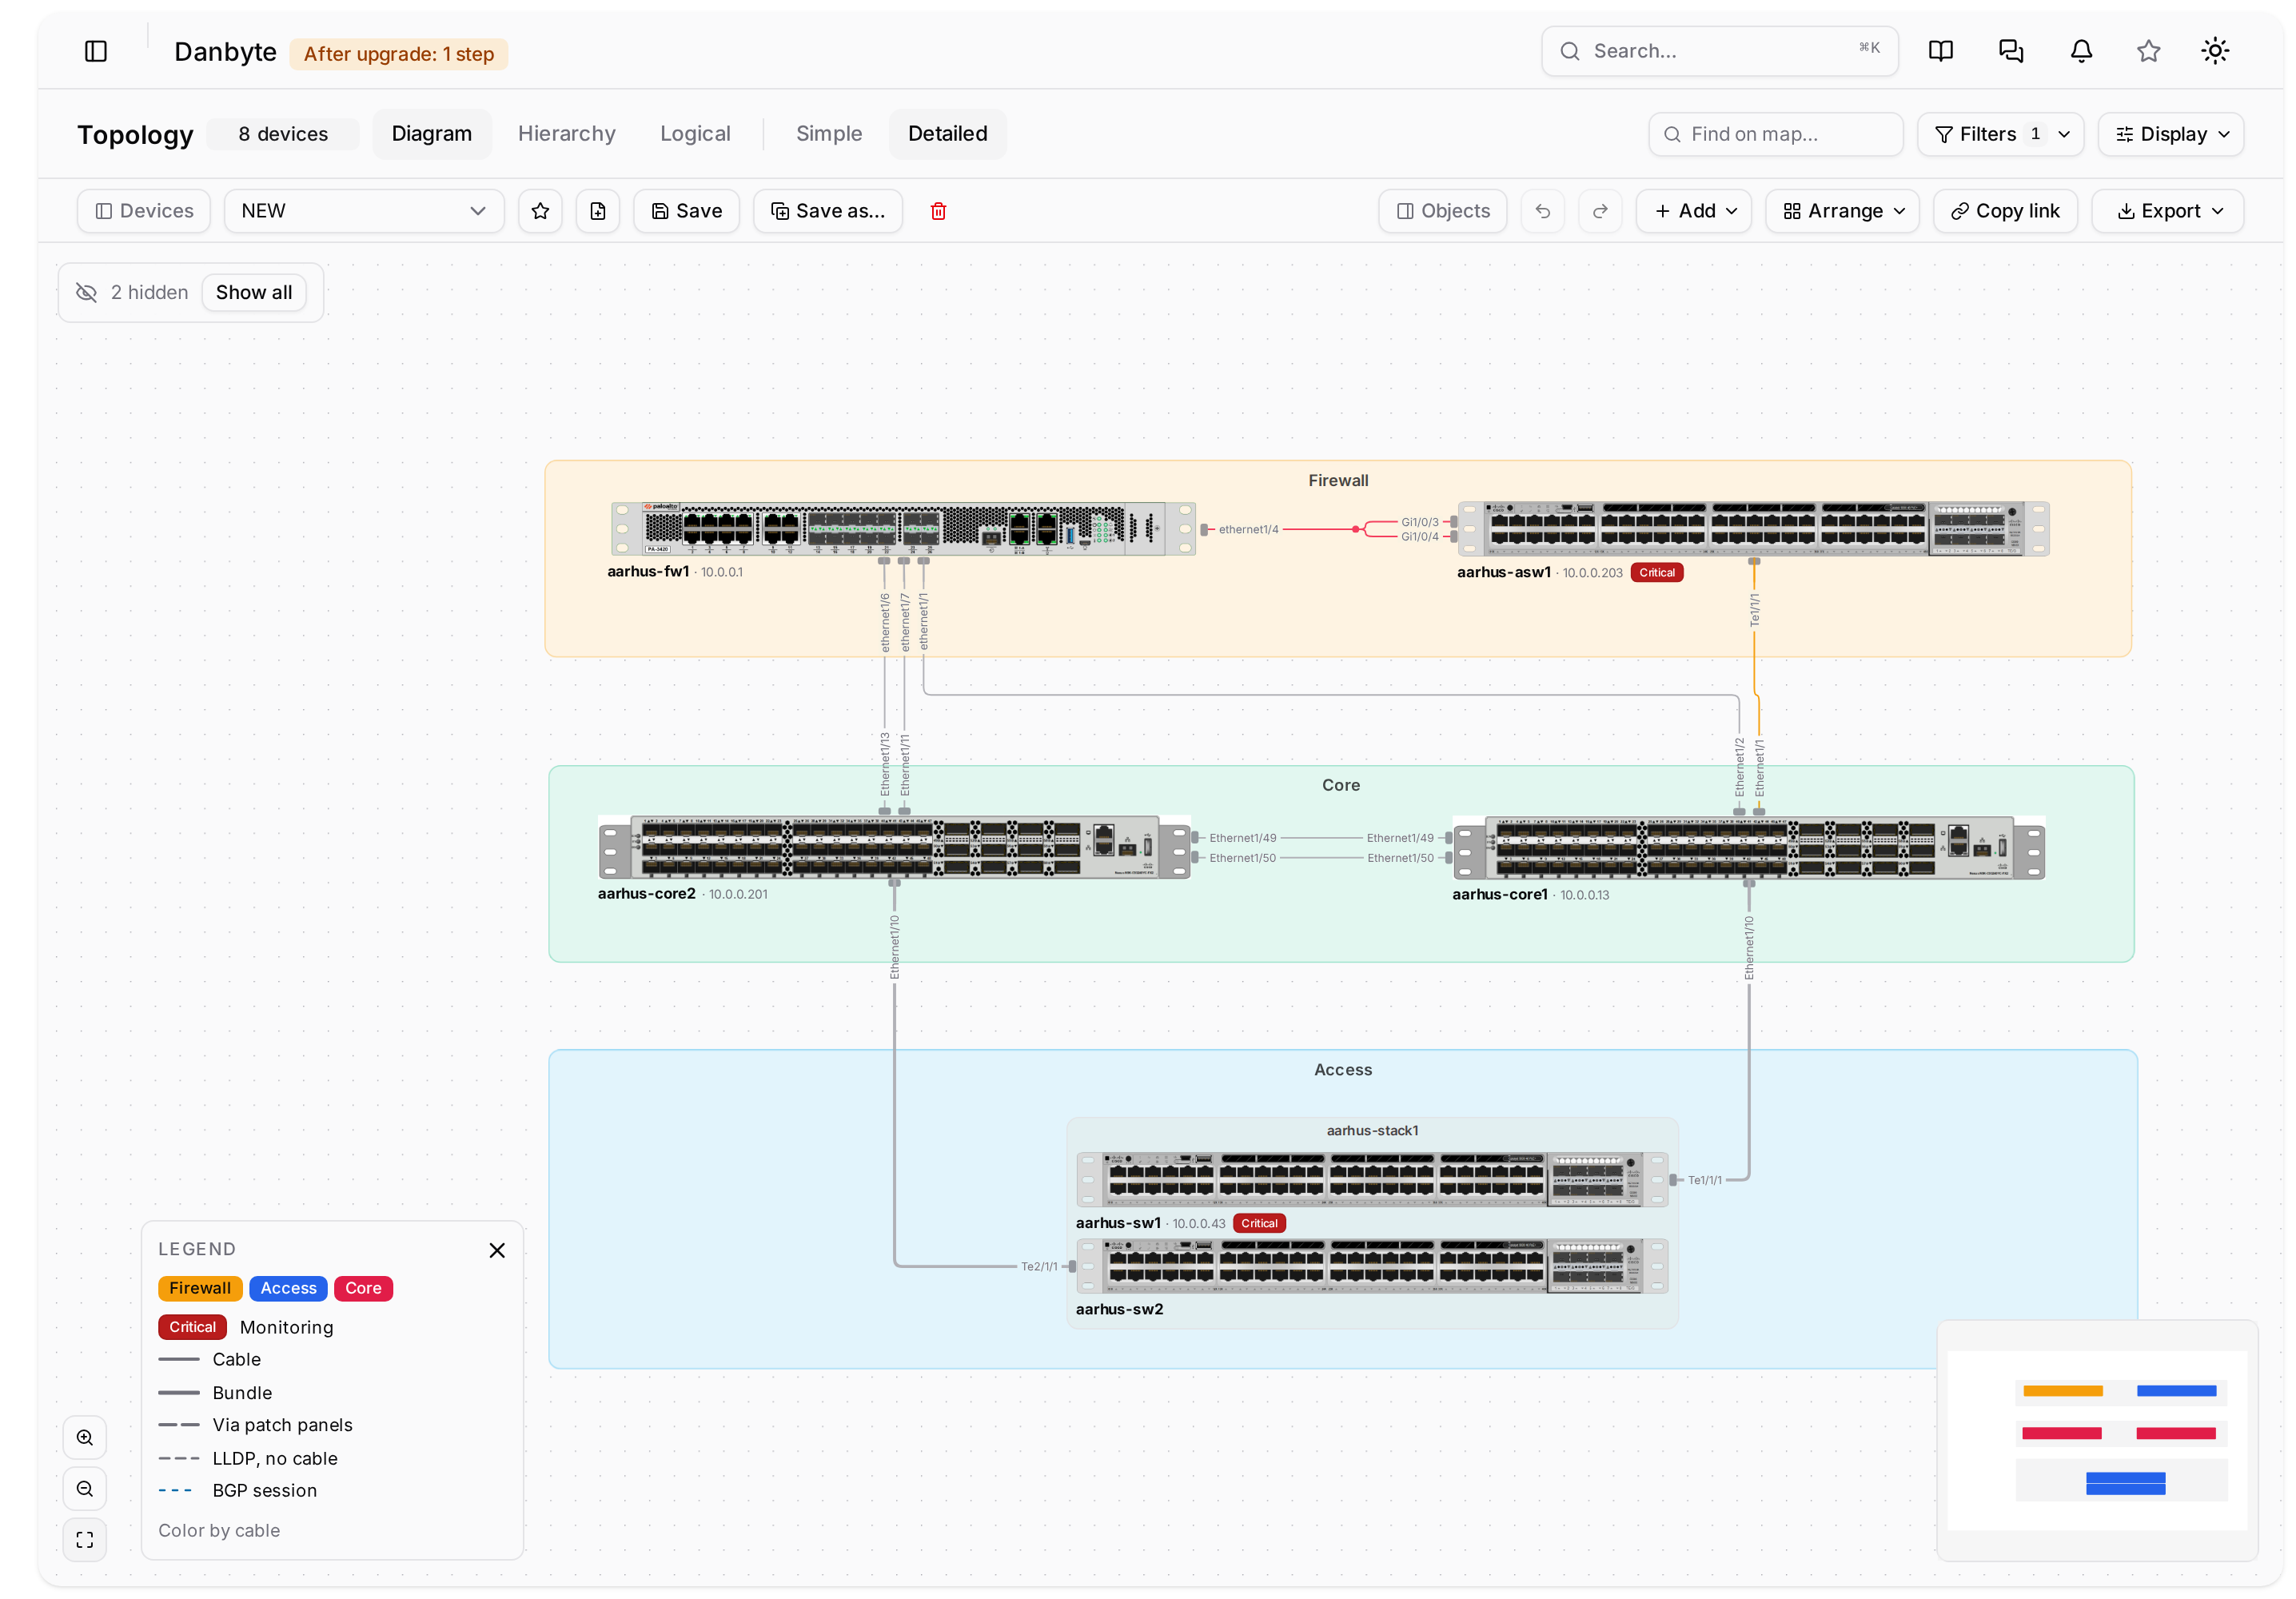Toggle light/dark theme sun icon
This screenshot has height=1599, width=2296.
(2215, 51)
